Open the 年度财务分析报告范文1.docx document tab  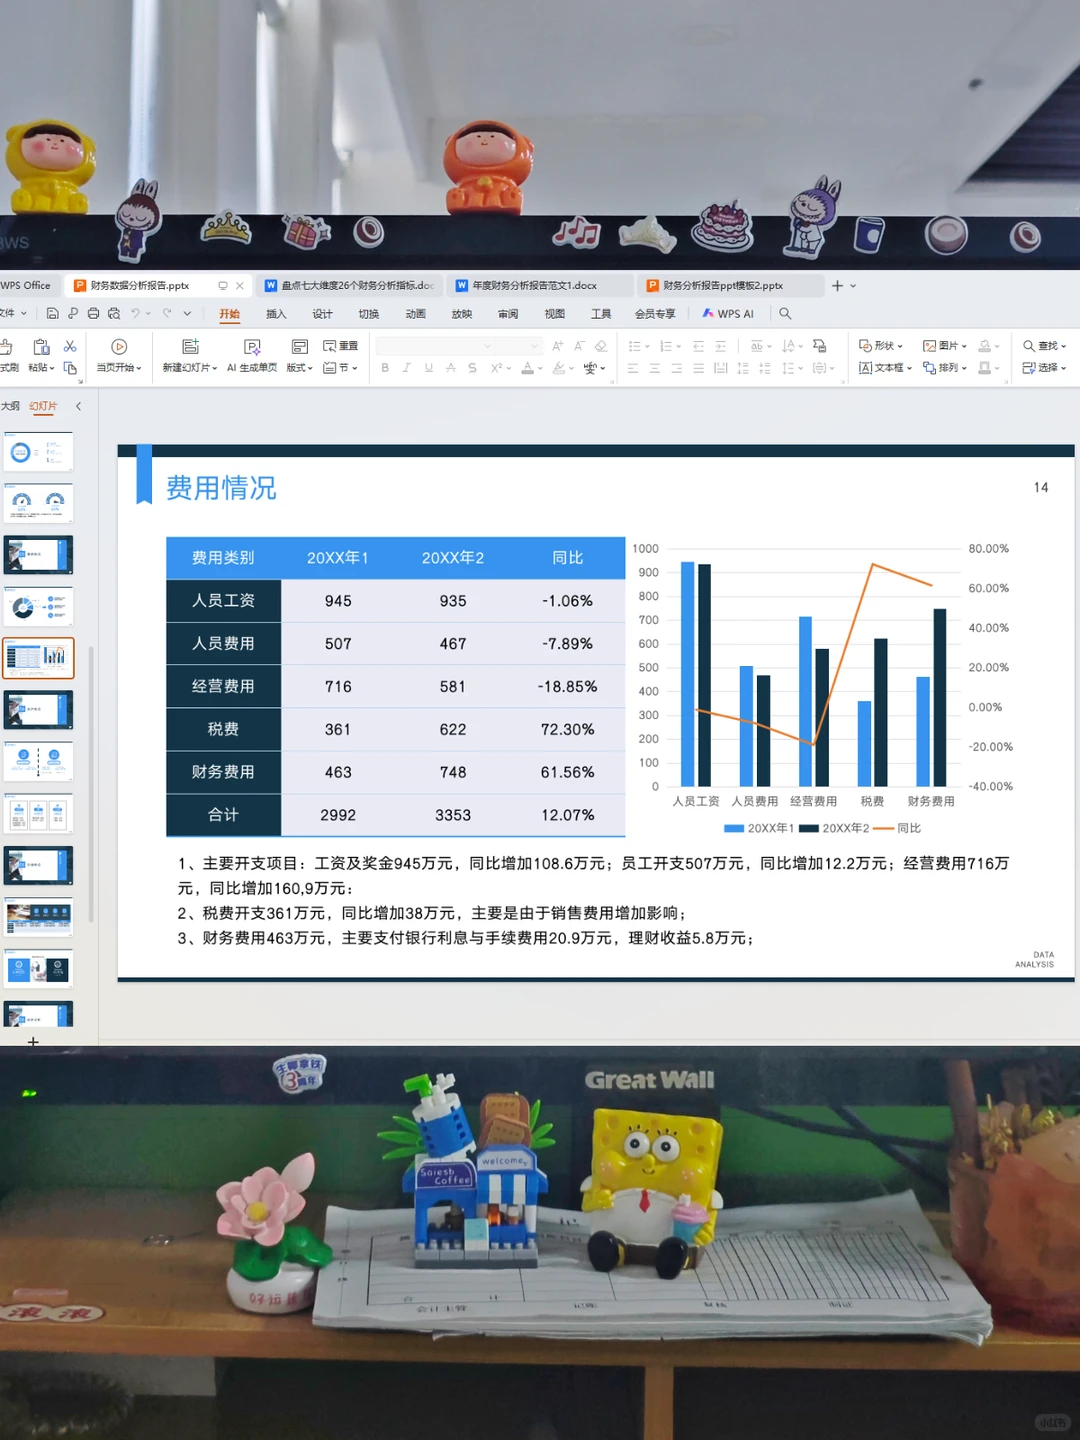[535, 285]
